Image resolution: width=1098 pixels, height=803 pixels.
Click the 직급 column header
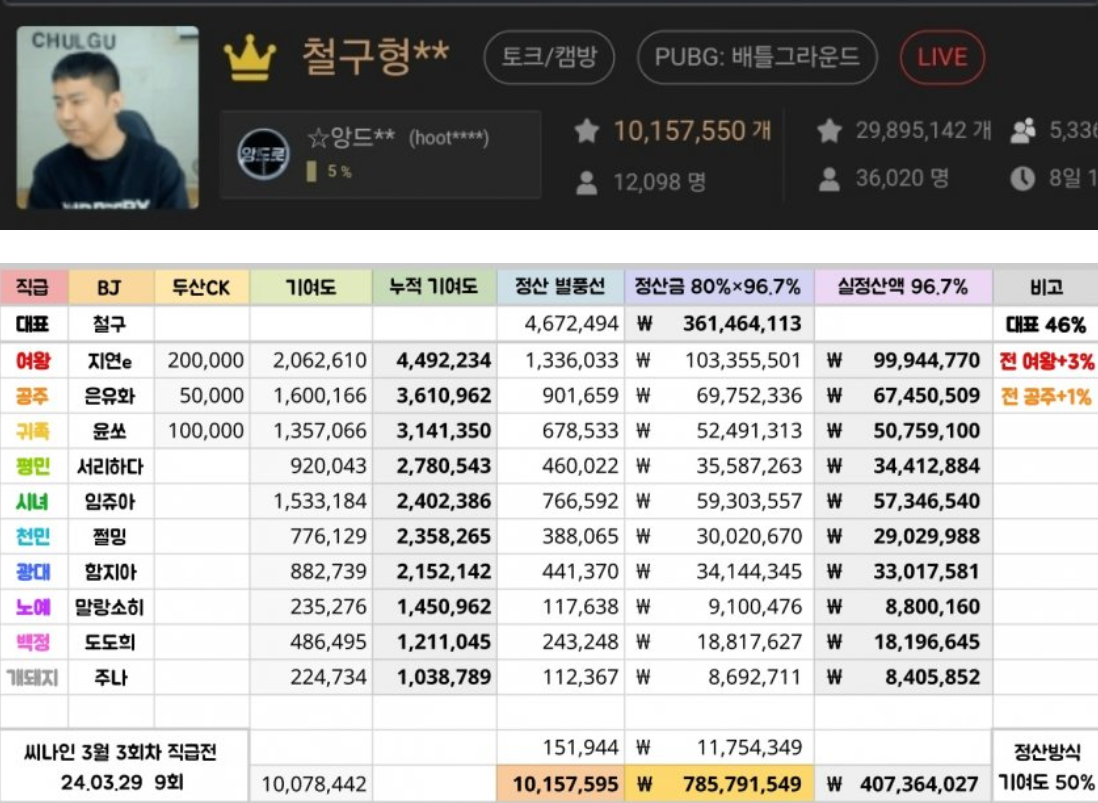pyautogui.click(x=34, y=287)
